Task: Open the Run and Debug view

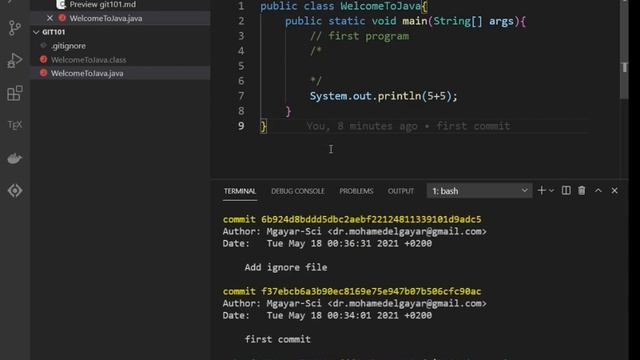Action: (x=15, y=60)
